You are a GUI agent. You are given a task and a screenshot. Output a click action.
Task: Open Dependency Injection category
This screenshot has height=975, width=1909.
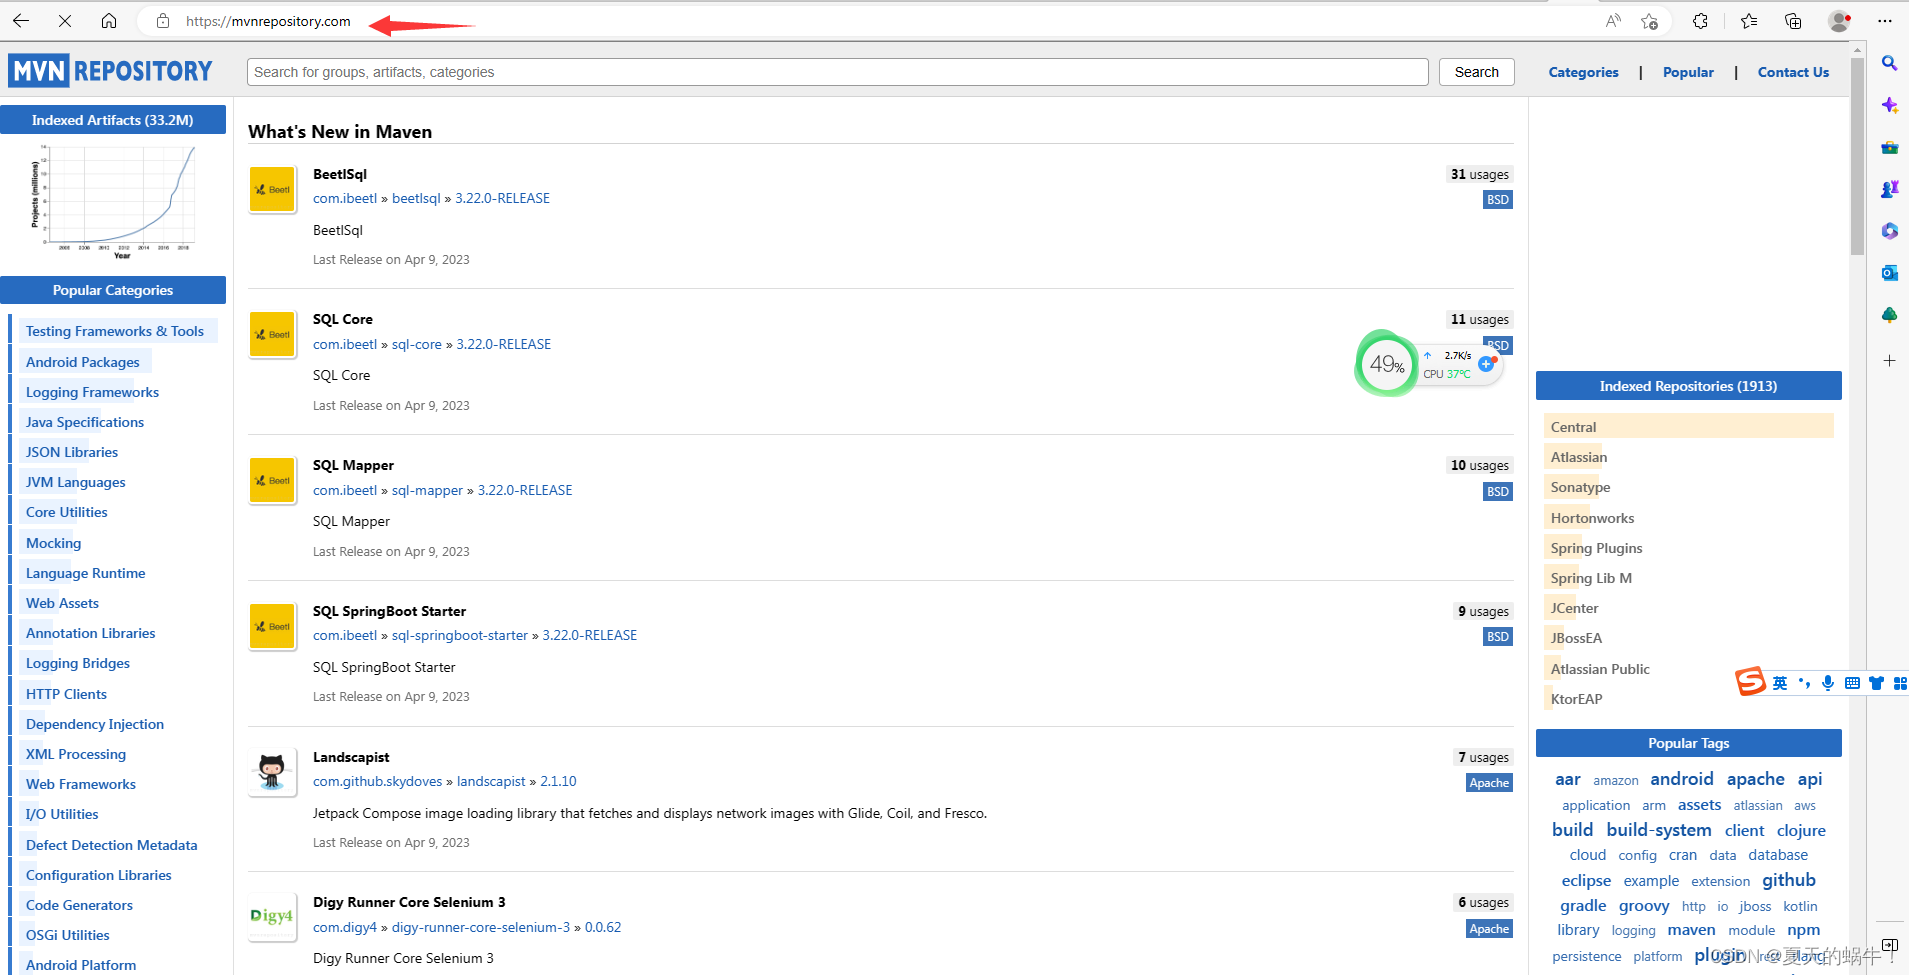[95, 724]
